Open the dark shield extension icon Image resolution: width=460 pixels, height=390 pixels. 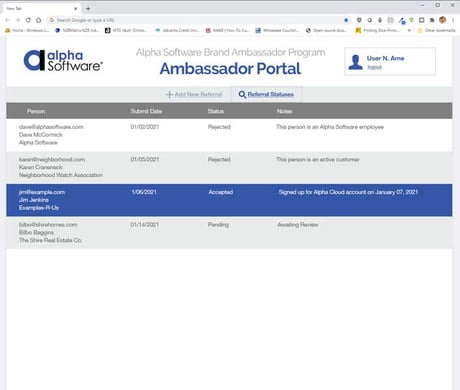coord(359,20)
